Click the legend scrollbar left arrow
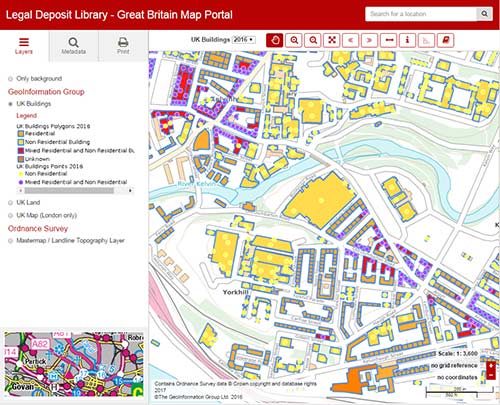This screenshot has height=405, width=500. [x=21, y=191]
